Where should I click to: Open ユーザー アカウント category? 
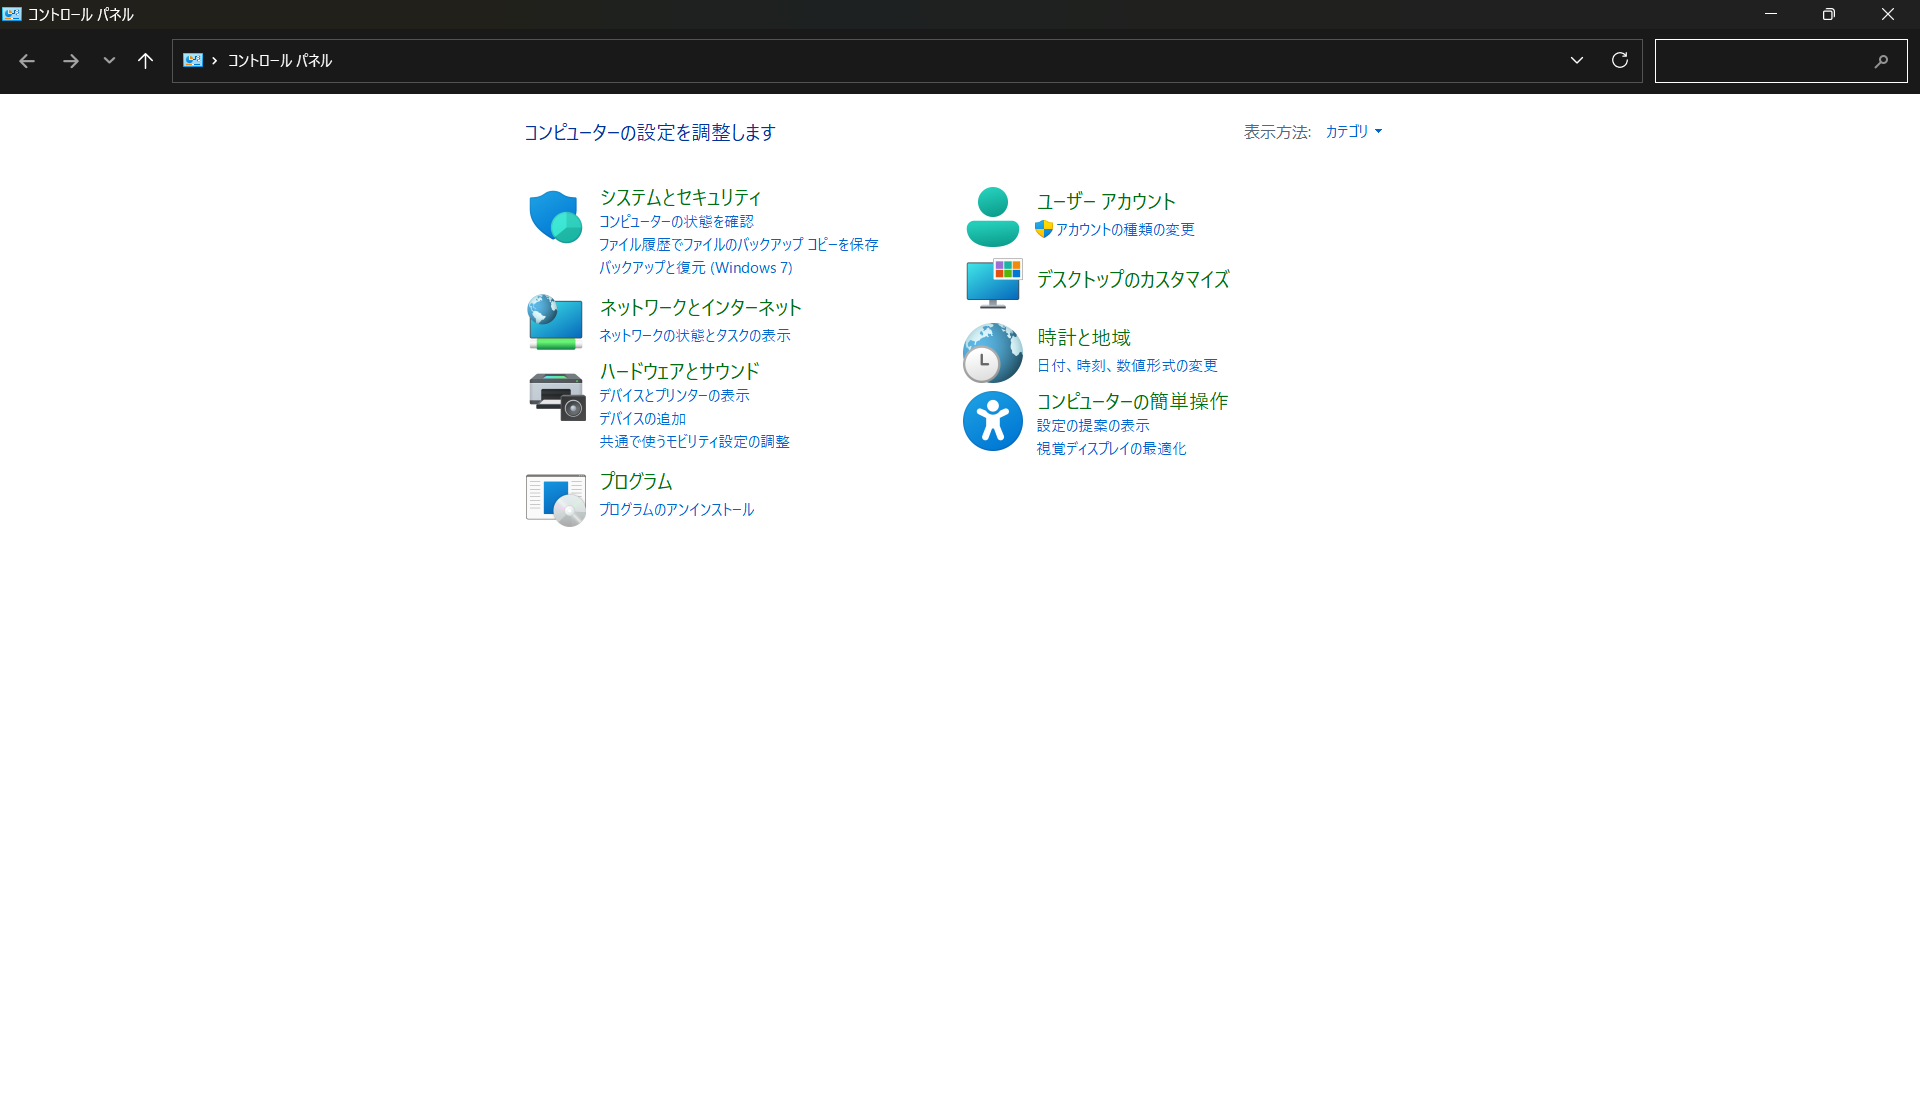point(1106,201)
